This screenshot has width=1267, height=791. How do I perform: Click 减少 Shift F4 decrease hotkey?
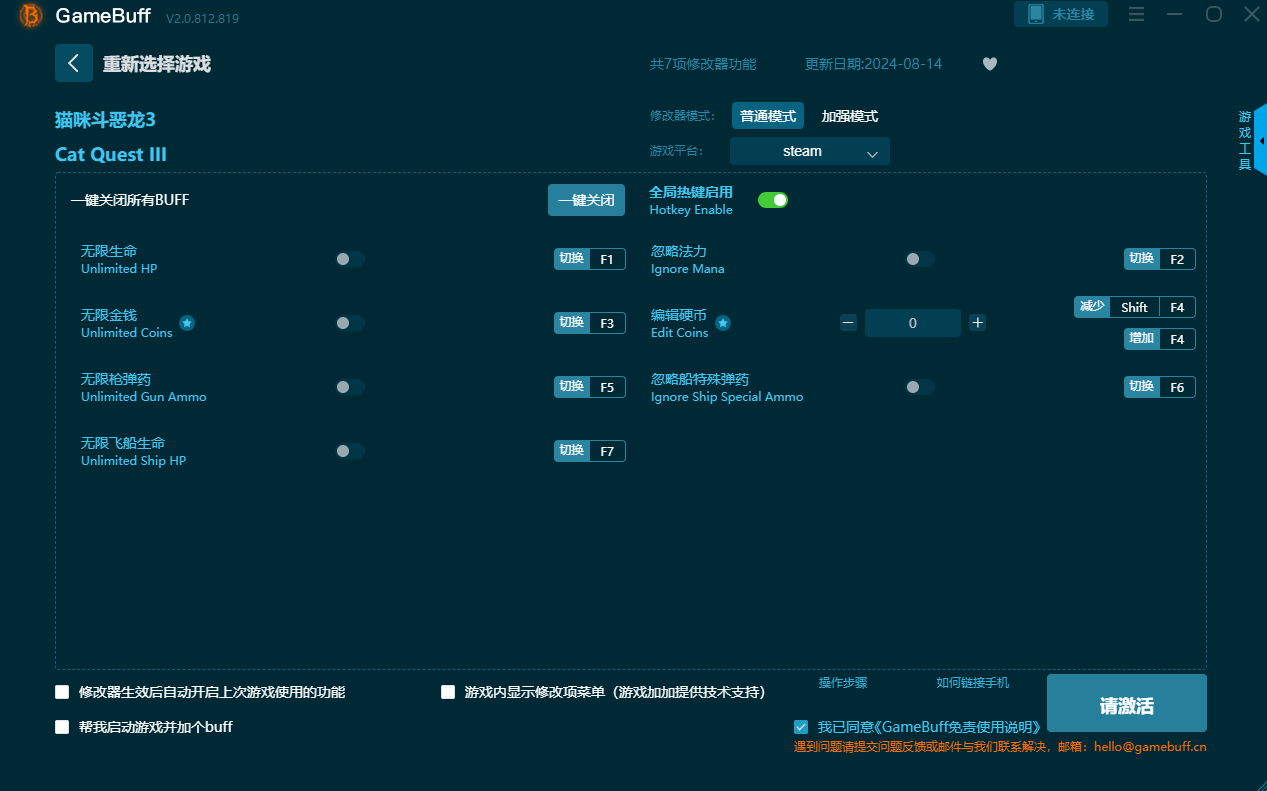[1135, 307]
